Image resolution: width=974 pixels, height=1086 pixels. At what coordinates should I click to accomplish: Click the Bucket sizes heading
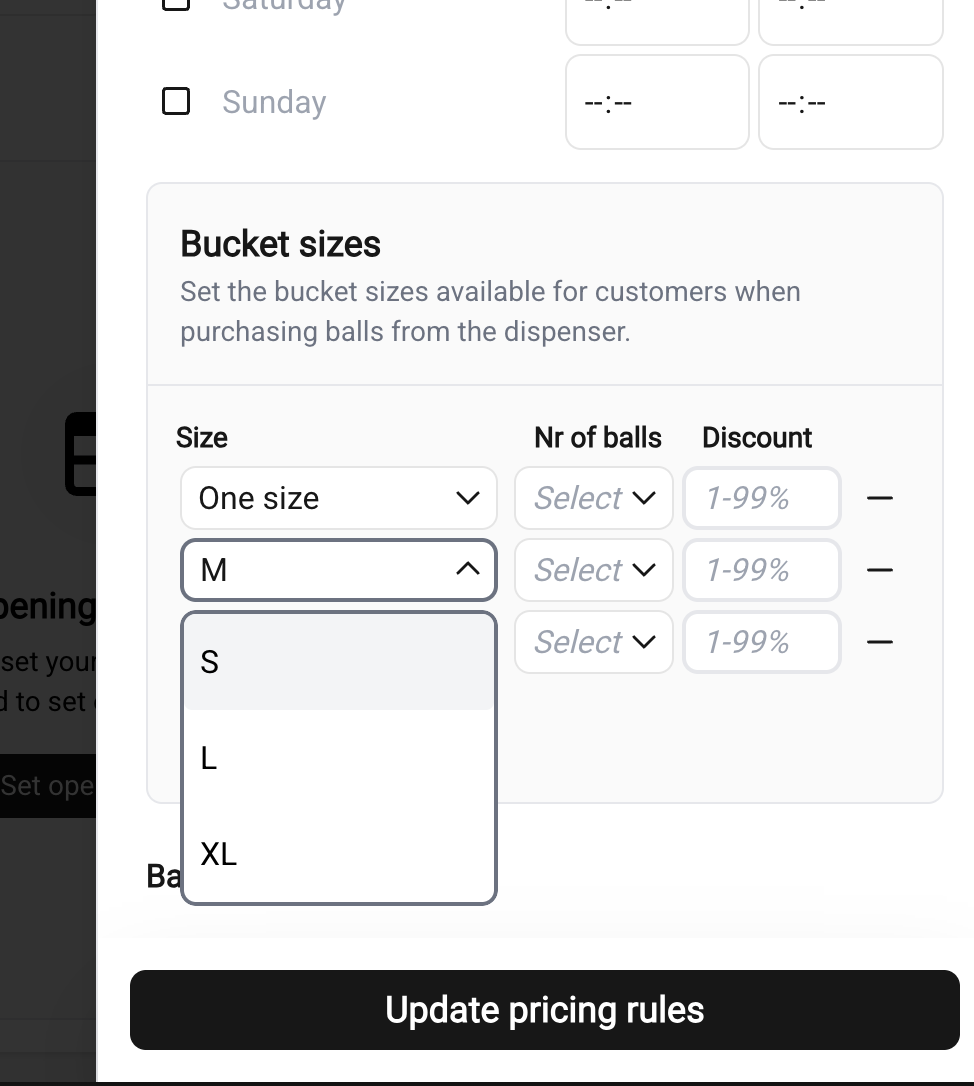pos(280,244)
